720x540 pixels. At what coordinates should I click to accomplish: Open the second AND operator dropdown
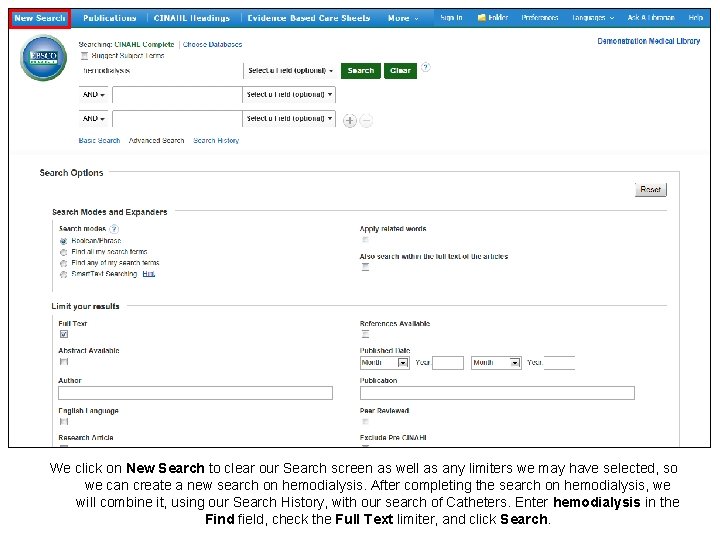(94, 118)
